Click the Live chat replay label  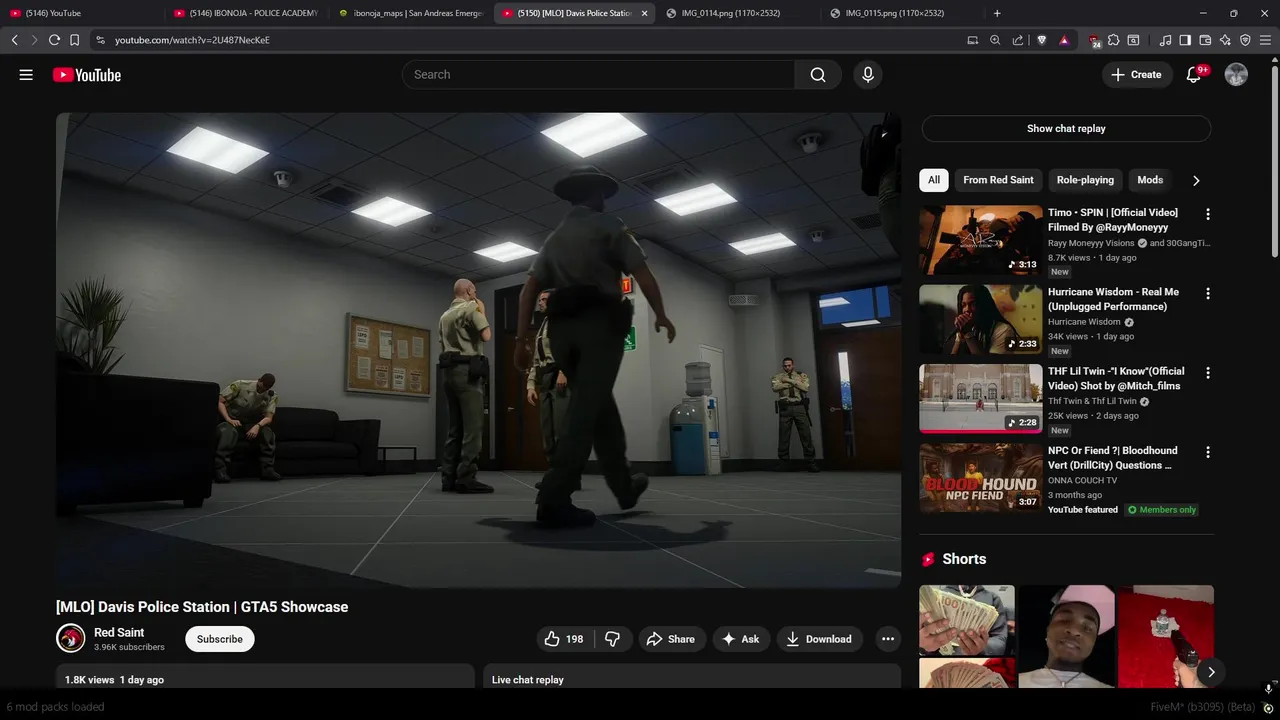(528, 680)
